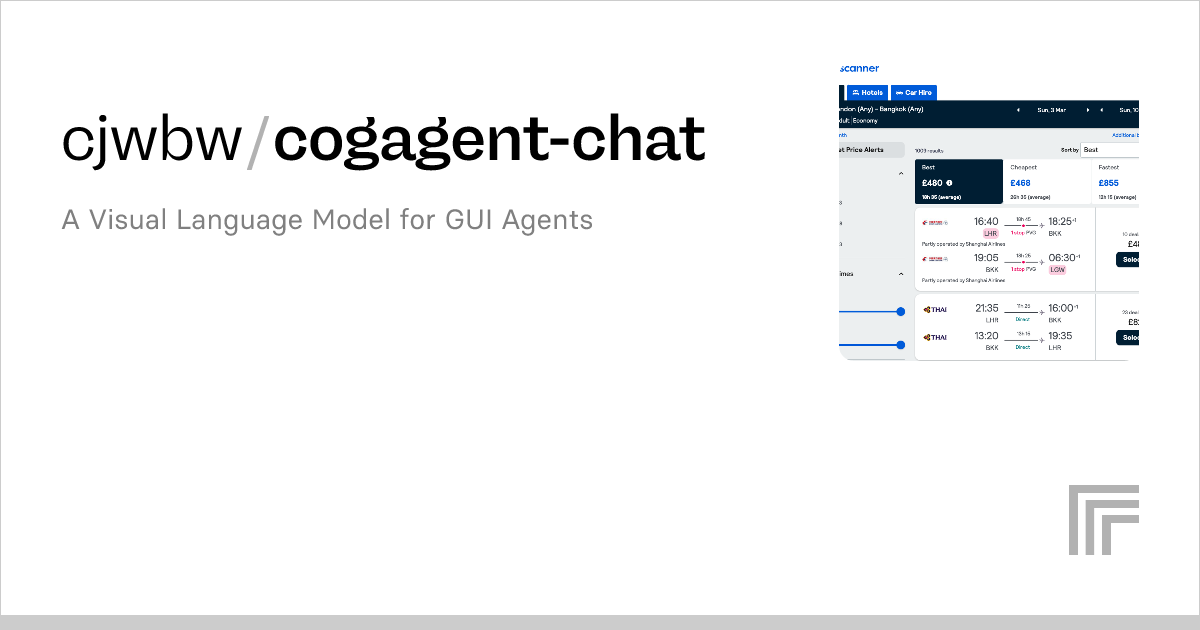This screenshot has height=630, width=1200.
Task: Select the Cheapest £468 sorting card
Action: [x=1047, y=181]
